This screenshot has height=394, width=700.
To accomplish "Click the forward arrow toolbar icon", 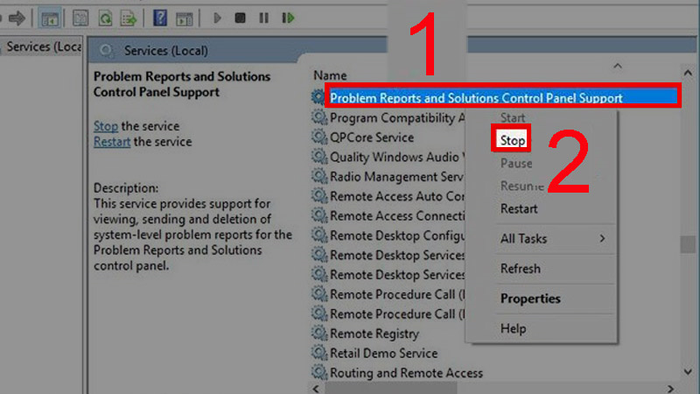I will 17,18.
